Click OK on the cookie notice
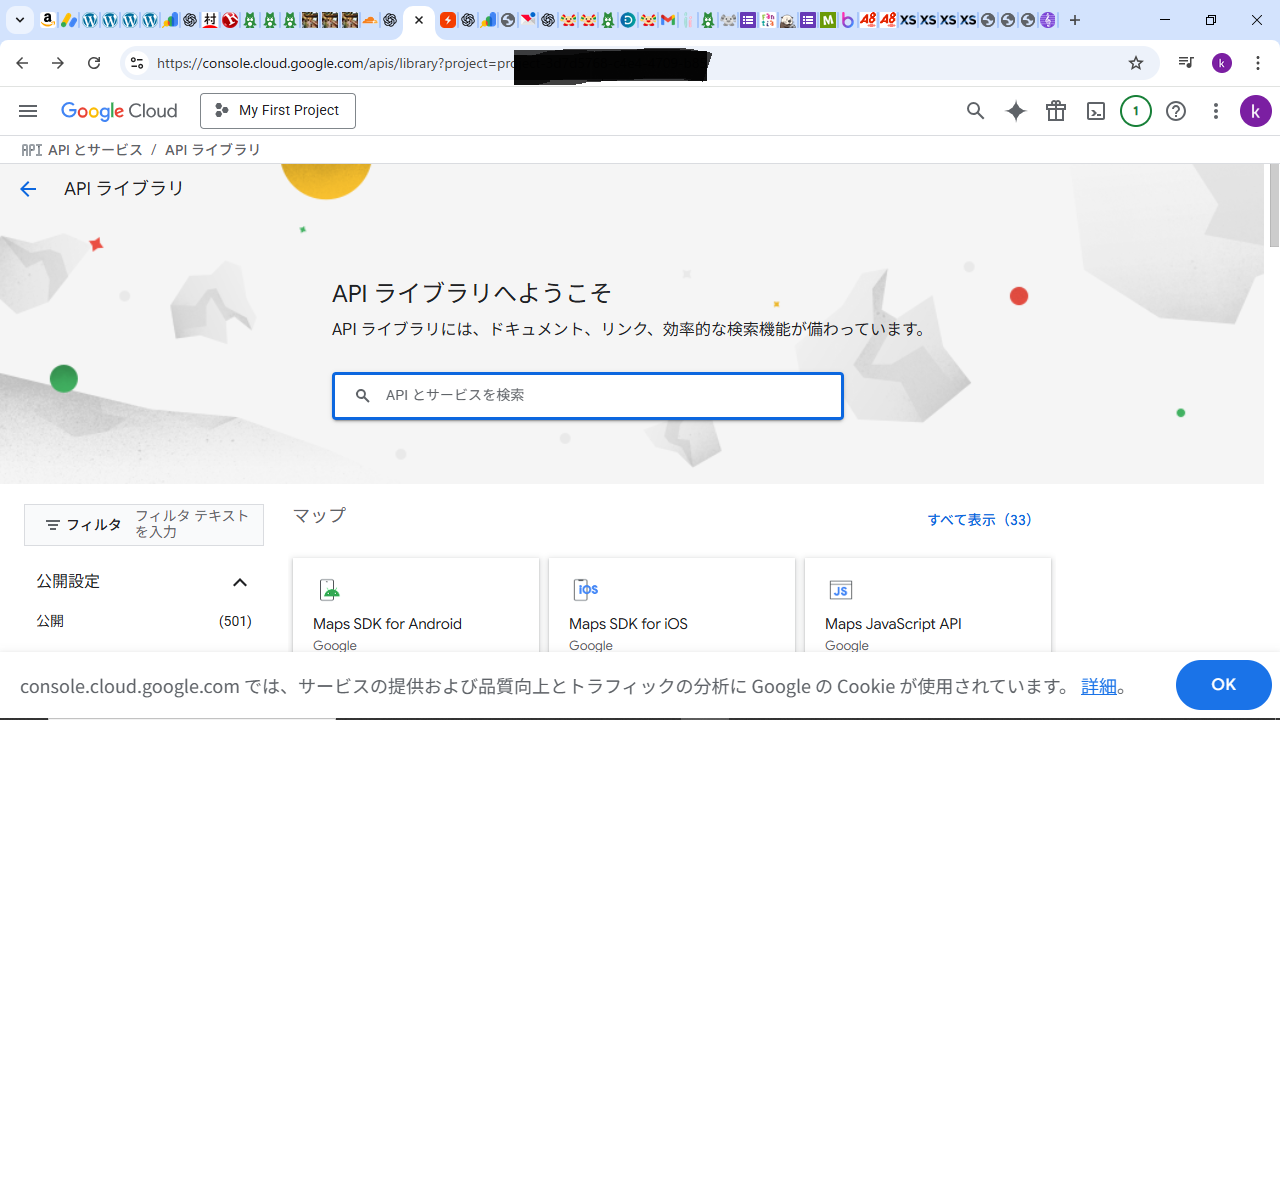Image resolution: width=1280 pixels, height=1200 pixels. point(1223,685)
